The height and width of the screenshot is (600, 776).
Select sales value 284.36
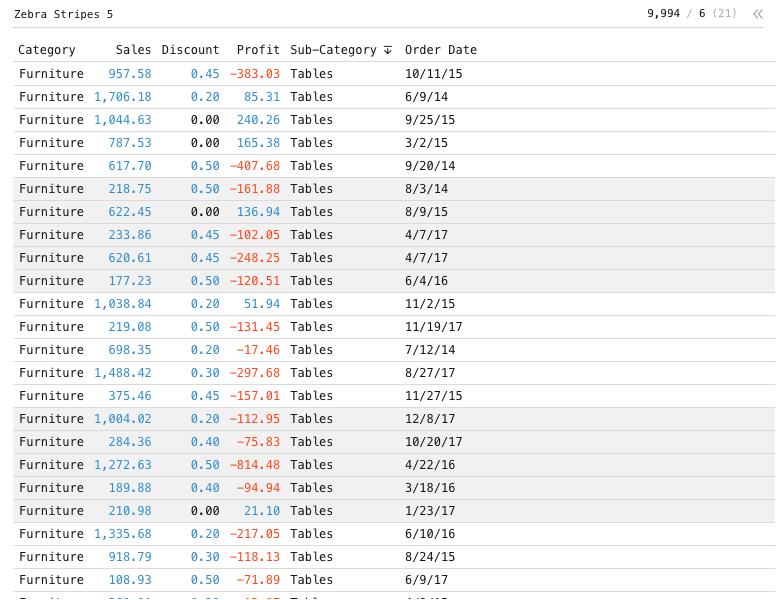[130, 442]
